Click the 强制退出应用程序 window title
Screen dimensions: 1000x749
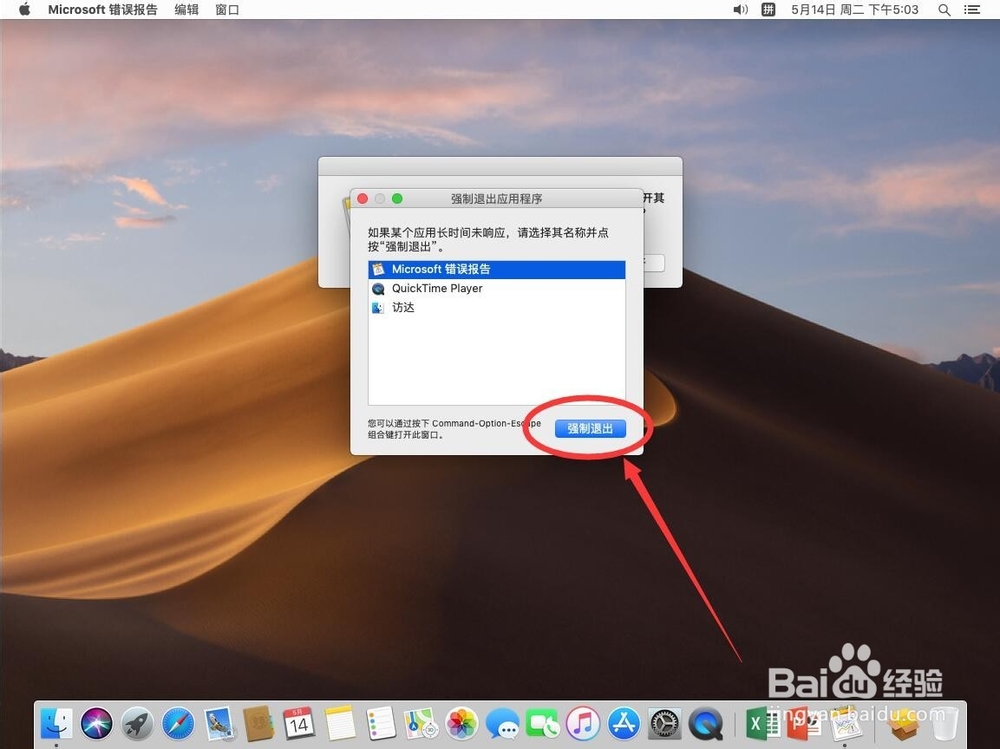click(497, 199)
